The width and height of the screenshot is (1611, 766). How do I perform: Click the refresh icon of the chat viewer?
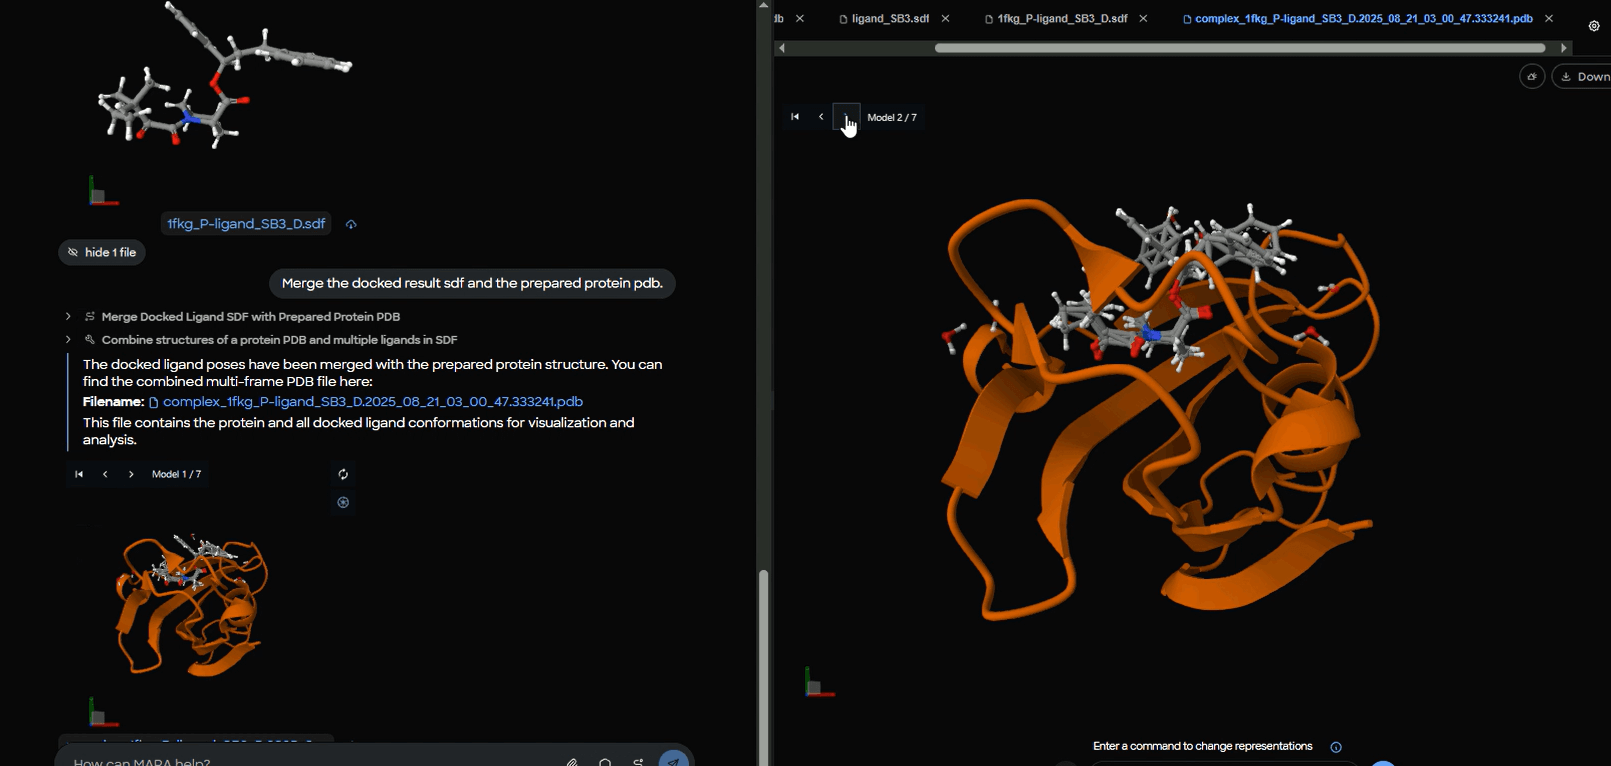coord(343,474)
